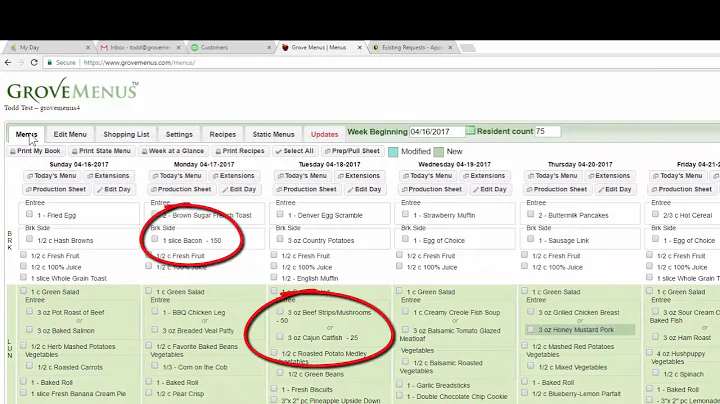720x404 pixels.
Task: Click the Tuesday 04-18-2017 column heading
Action: pos(329,164)
